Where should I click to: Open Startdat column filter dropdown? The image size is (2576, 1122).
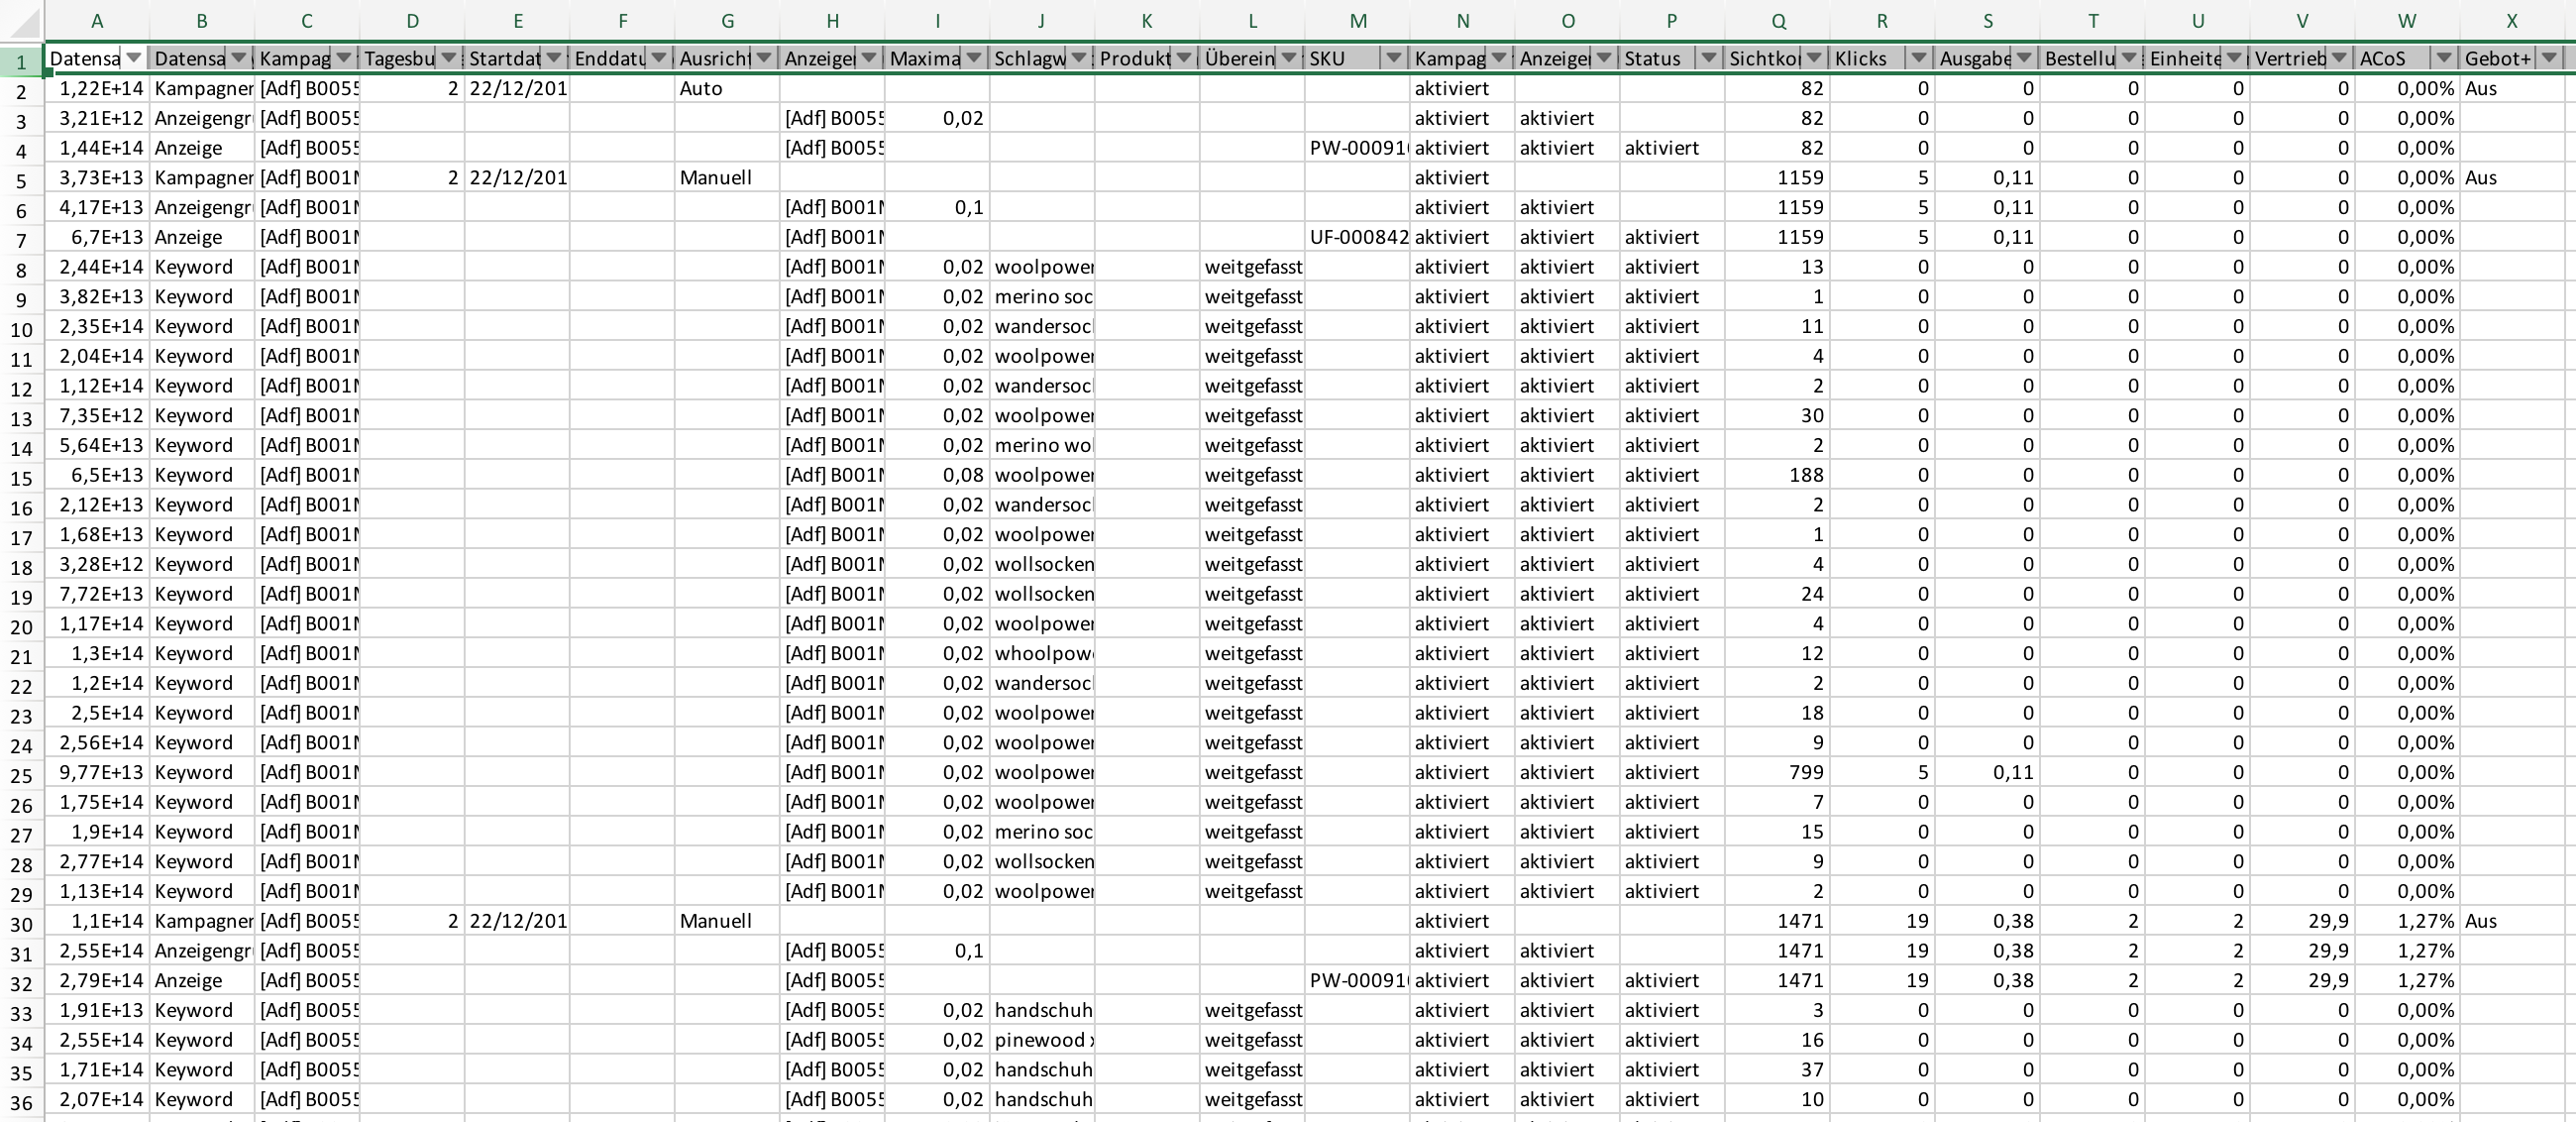click(553, 58)
